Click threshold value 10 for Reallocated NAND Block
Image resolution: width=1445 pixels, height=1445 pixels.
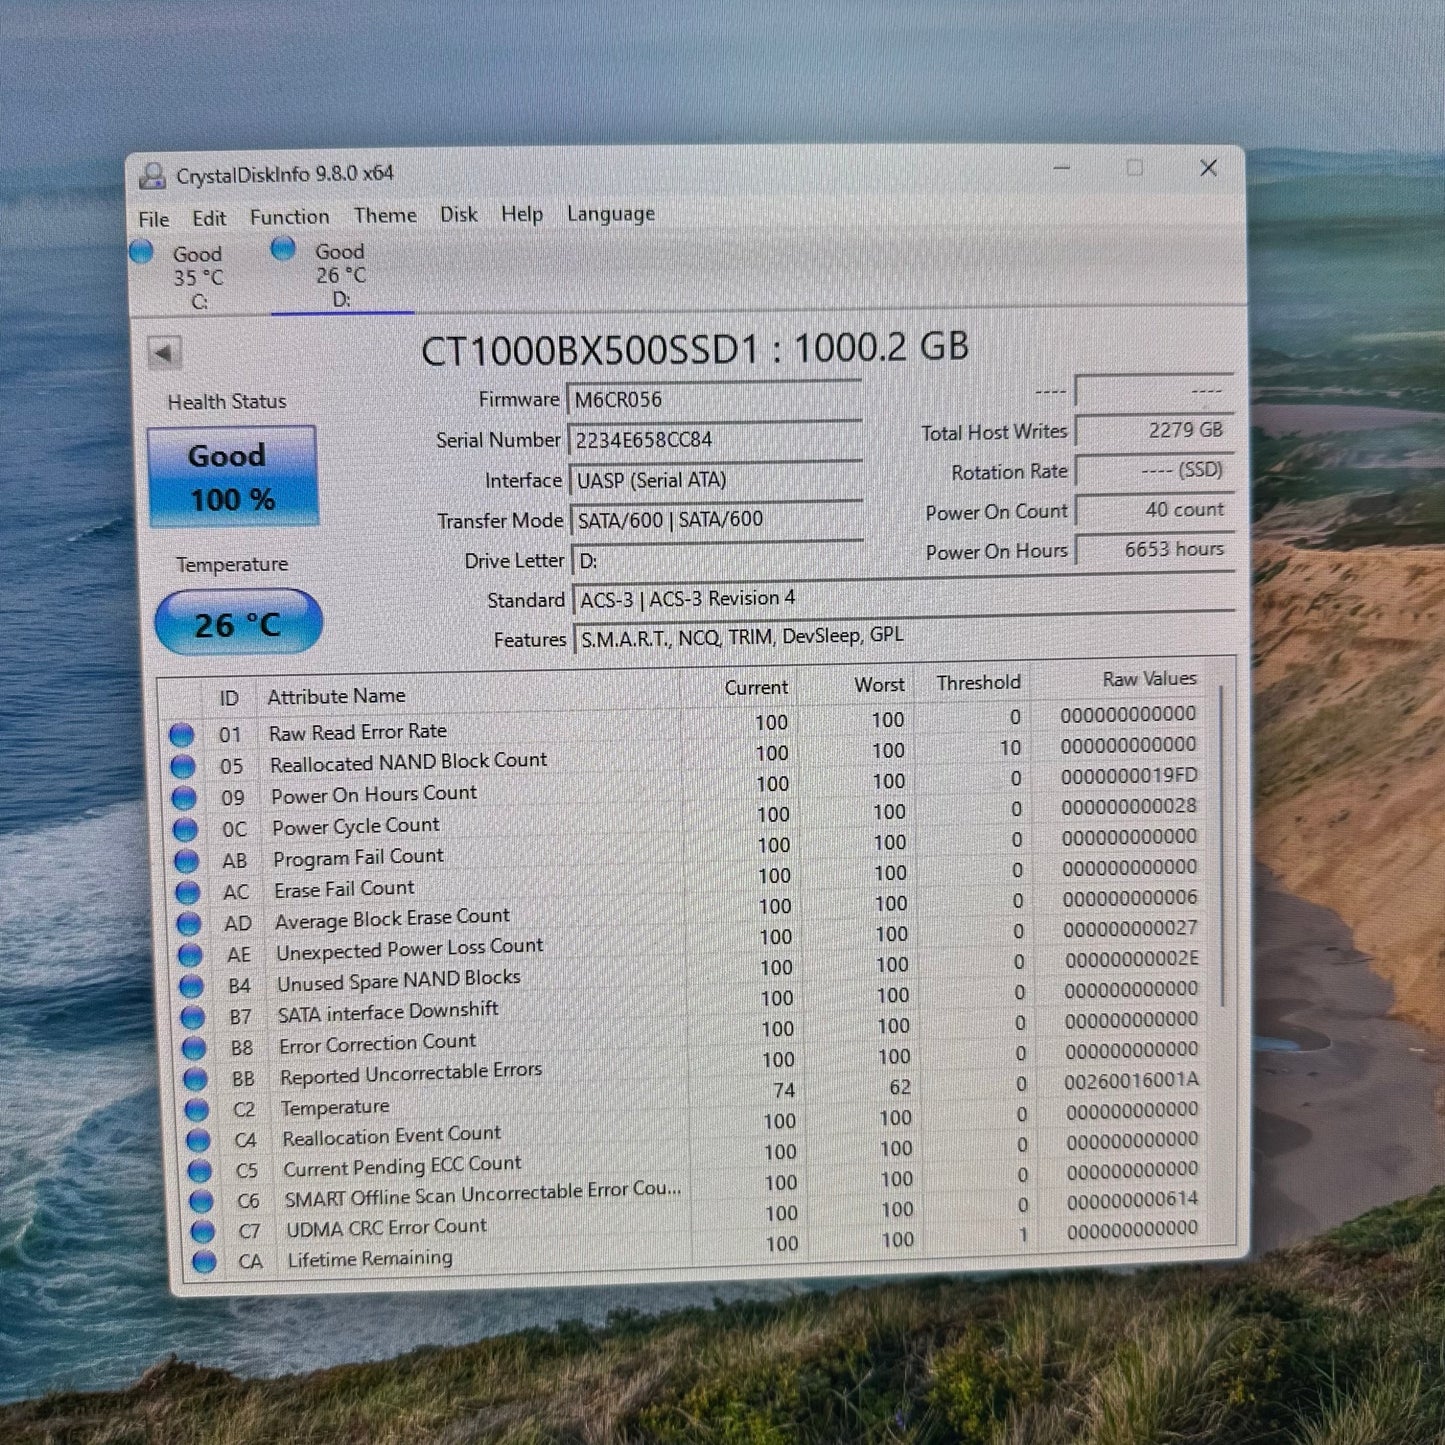tap(1010, 748)
